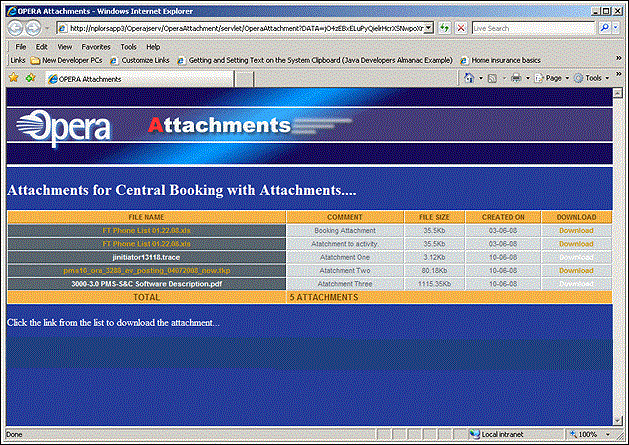Click the red Stop loading icon
629x445 pixels.
[x=461, y=28]
